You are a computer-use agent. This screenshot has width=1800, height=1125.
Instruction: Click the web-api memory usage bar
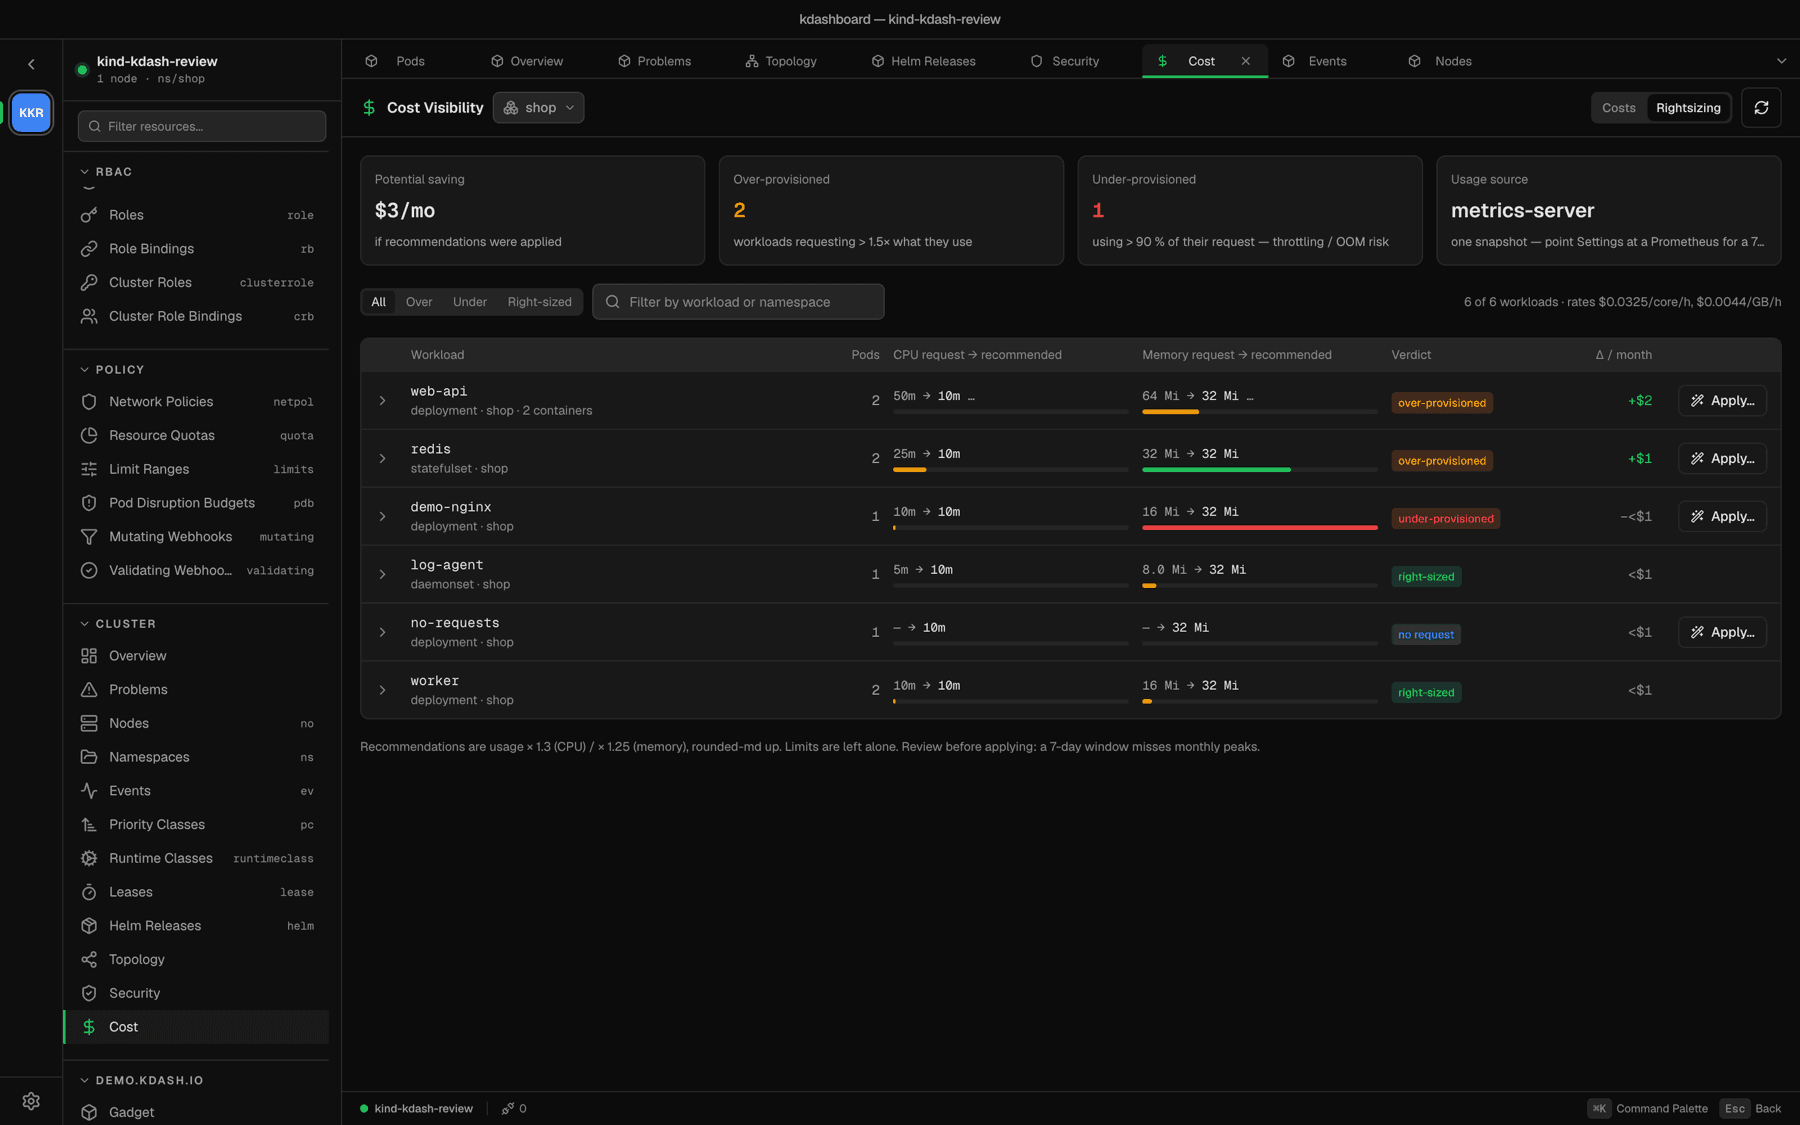click(1259, 411)
